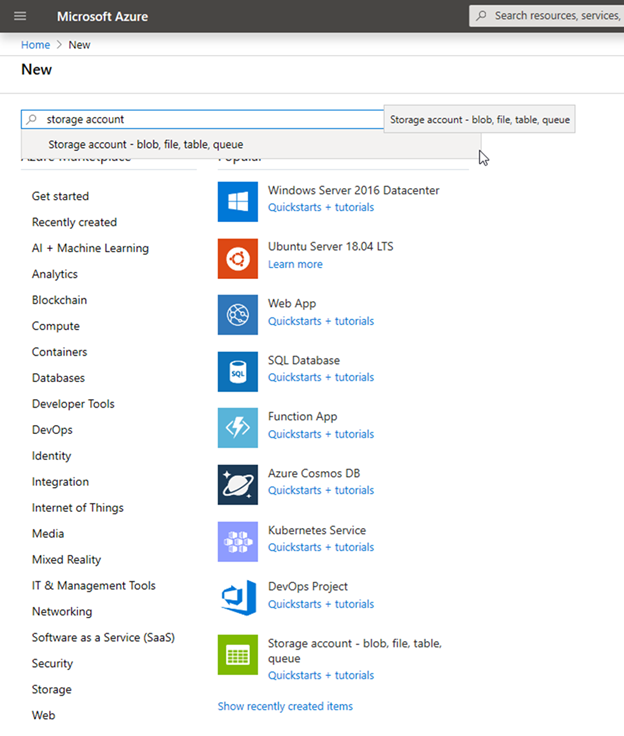
Task: Click Storage account - blob, file, table, queue title
Action: [355, 651]
